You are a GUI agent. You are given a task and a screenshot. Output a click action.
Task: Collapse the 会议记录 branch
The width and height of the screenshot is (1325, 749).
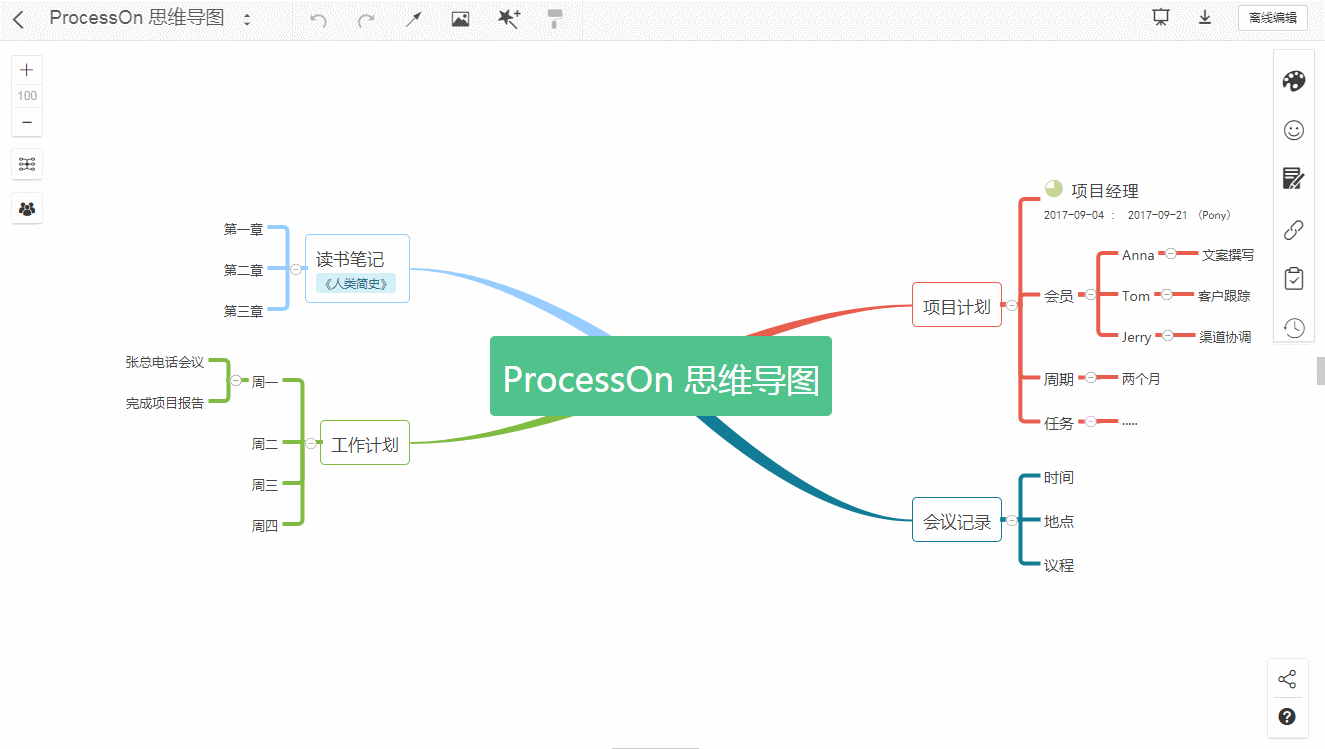click(1012, 520)
